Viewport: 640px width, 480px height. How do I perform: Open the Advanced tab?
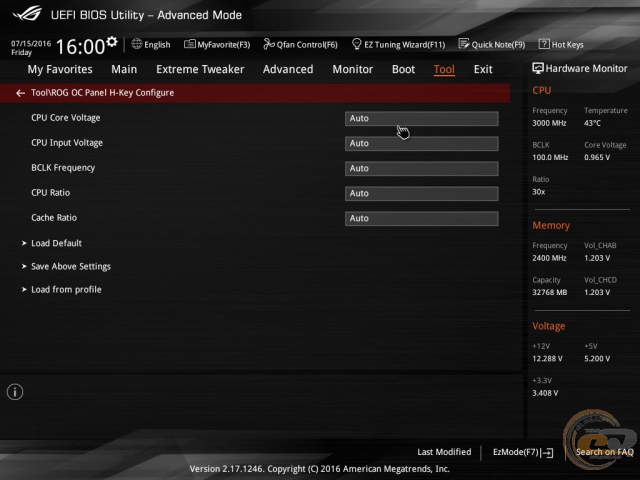click(288, 69)
